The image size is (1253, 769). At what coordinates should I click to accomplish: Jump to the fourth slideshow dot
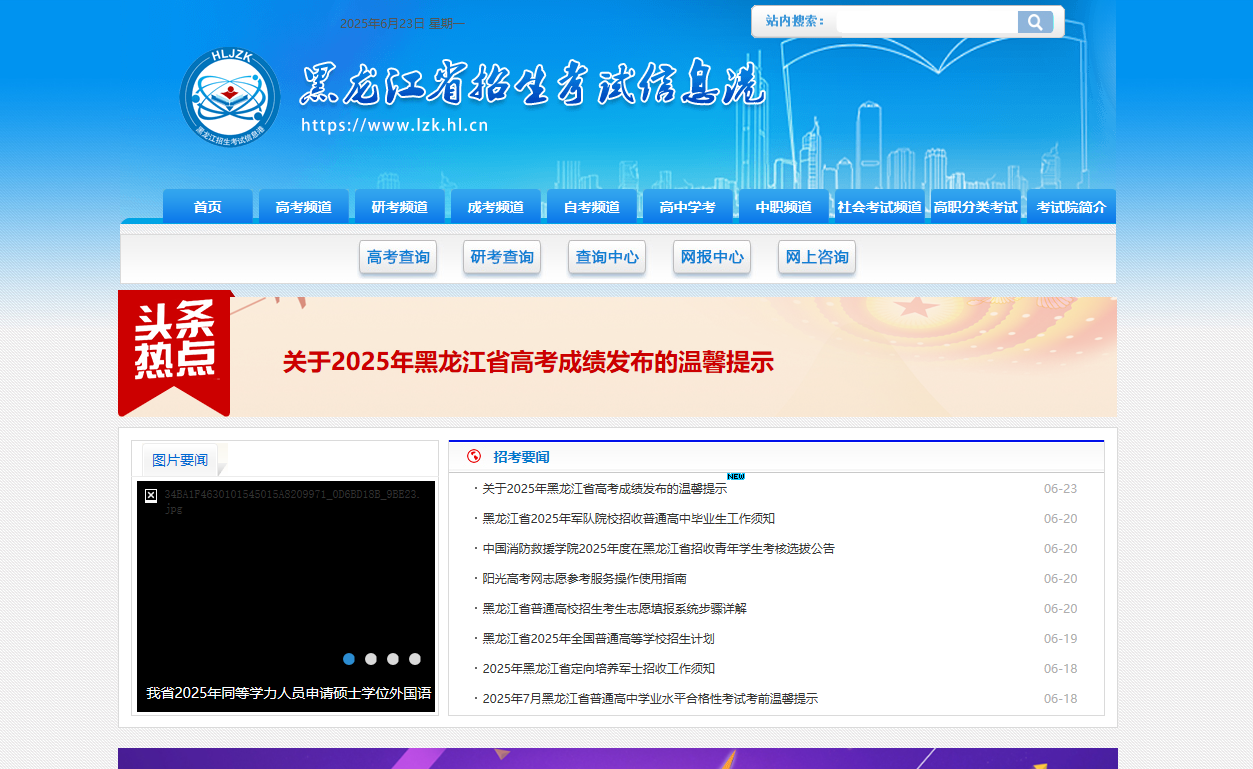point(415,659)
